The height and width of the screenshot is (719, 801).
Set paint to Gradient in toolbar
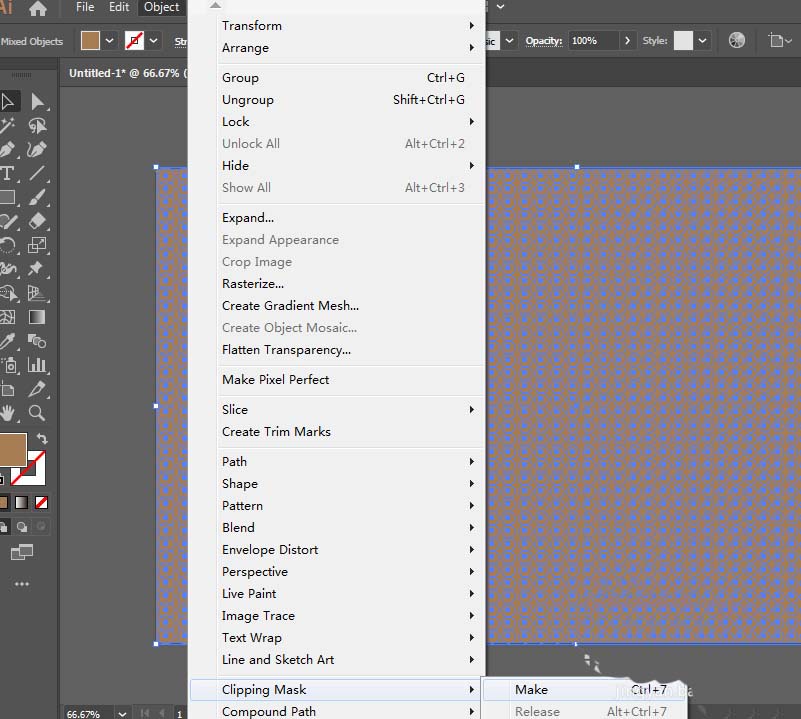pyautogui.click(x=21, y=503)
